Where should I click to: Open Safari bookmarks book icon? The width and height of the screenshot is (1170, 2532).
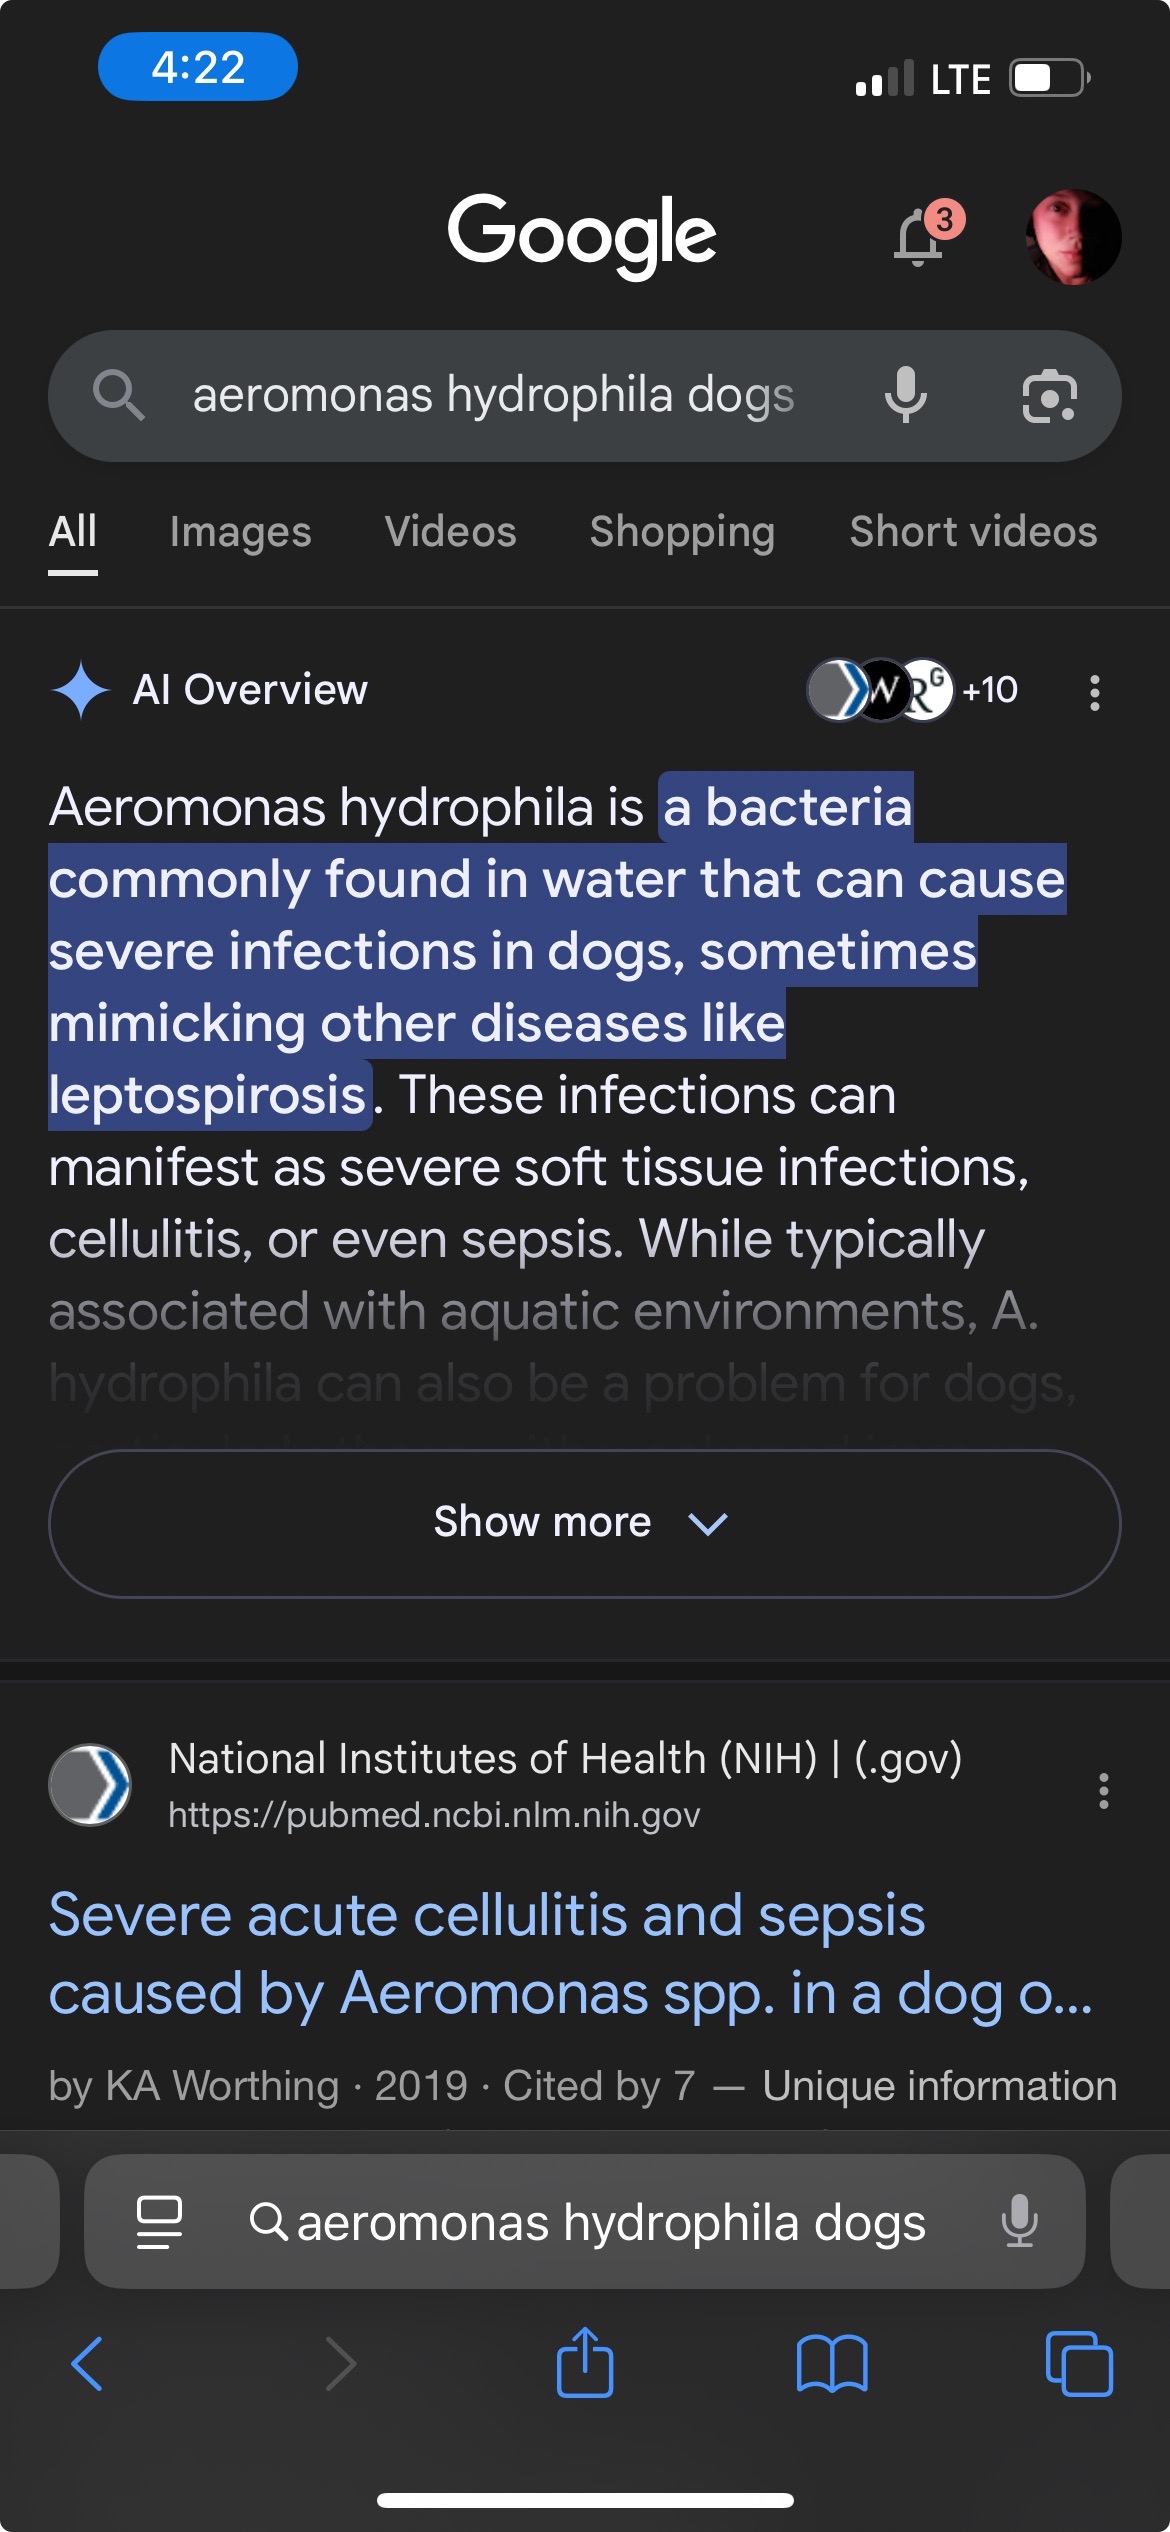click(832, 2364)
